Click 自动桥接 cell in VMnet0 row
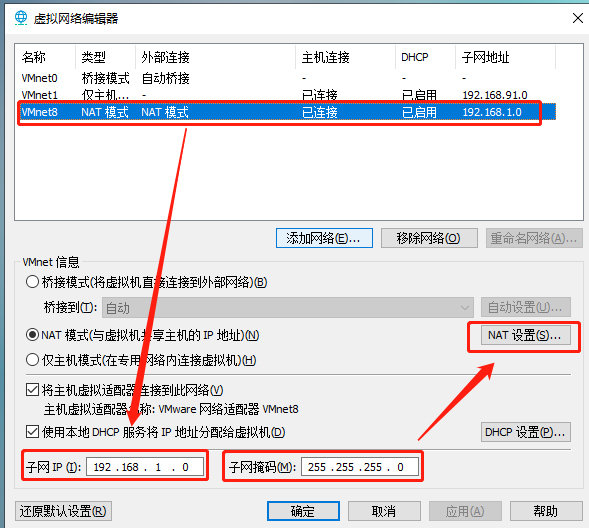This screenshot has height=528, width=589. click(x=165, y=78)
